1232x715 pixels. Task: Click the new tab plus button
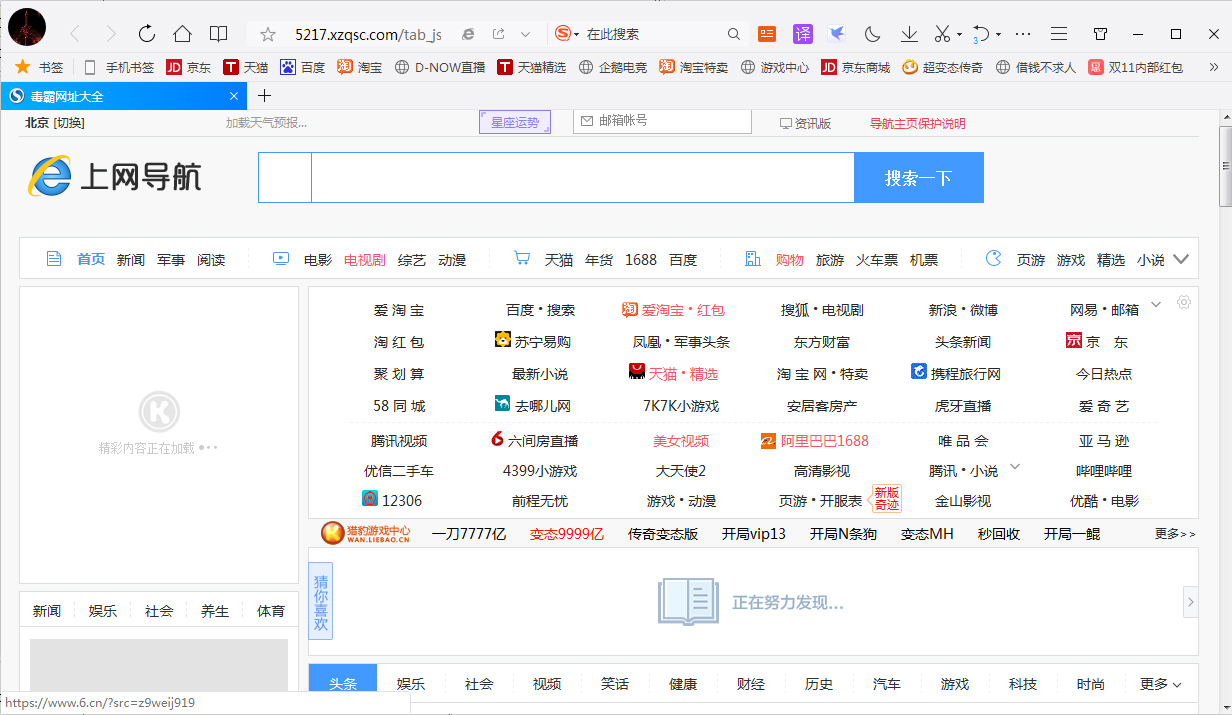click(262, 97)
